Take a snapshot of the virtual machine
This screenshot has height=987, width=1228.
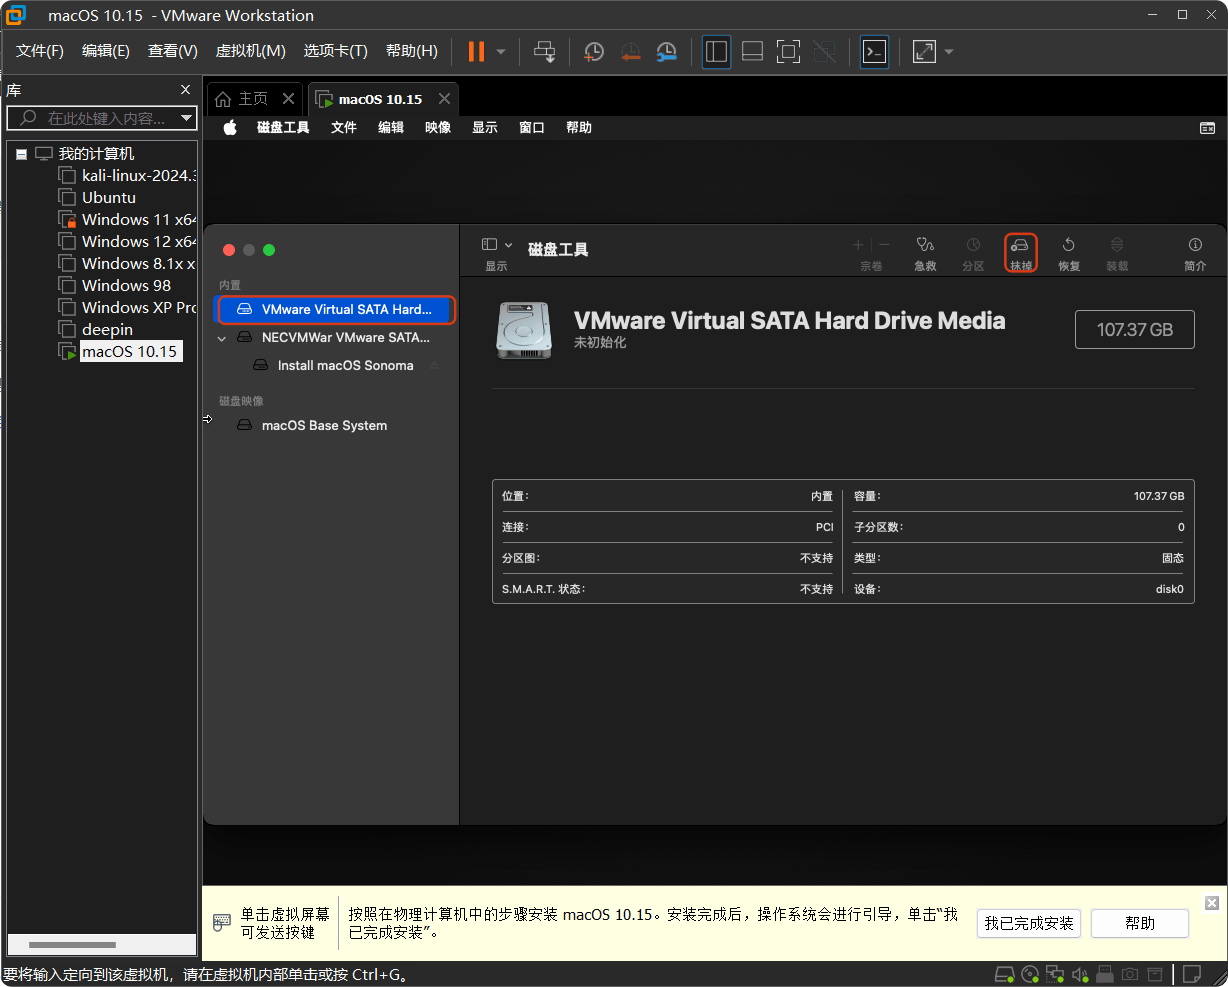click(593, 51)
